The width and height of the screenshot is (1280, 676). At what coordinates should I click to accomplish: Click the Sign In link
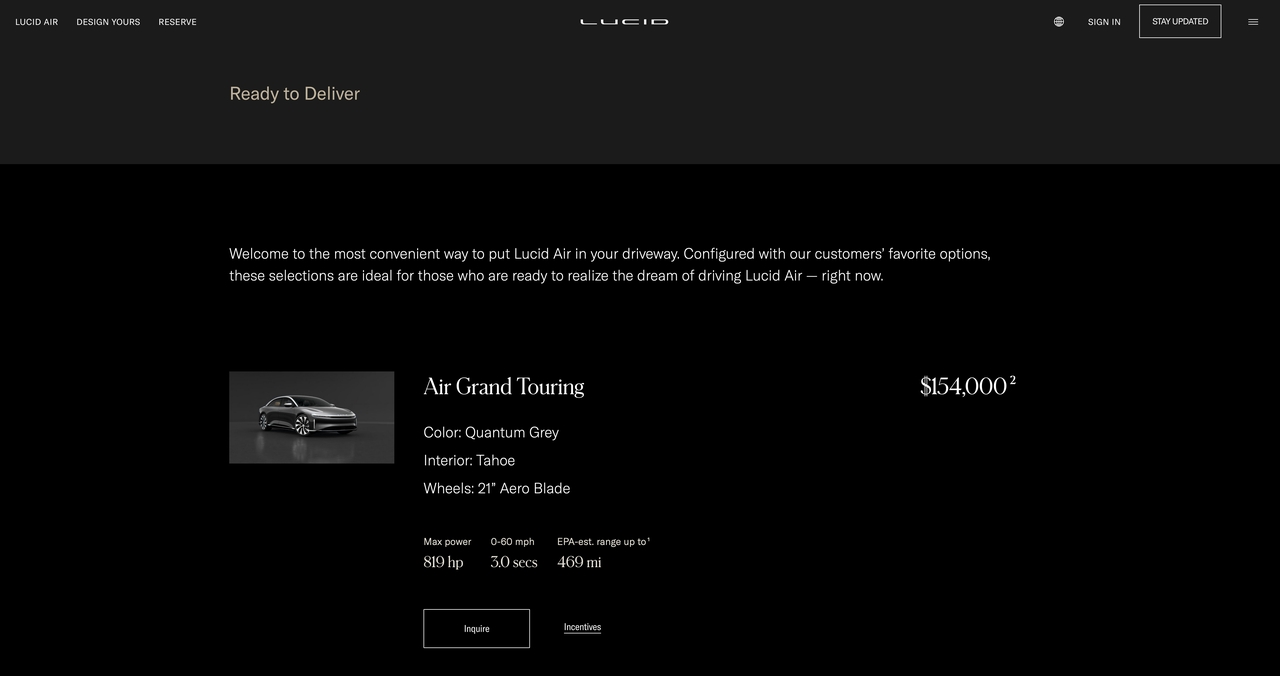[1104, 22]
